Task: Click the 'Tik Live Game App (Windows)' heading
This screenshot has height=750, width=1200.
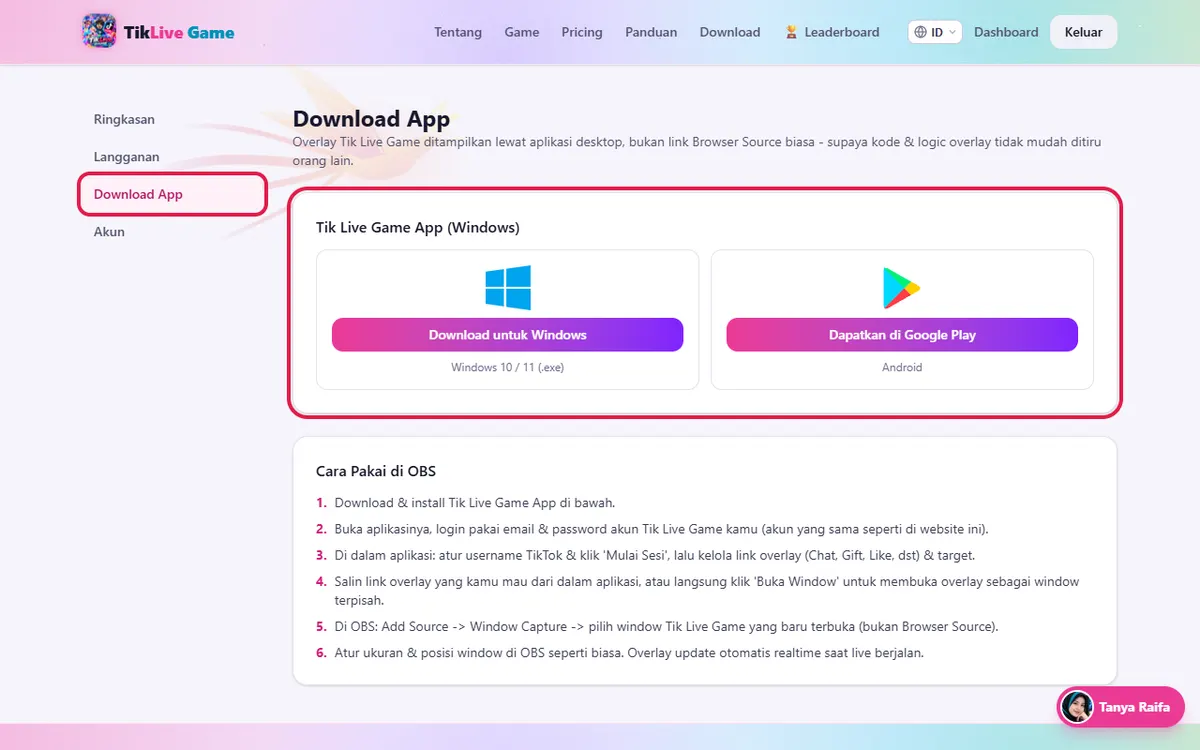Action: (x=418, y=227)
